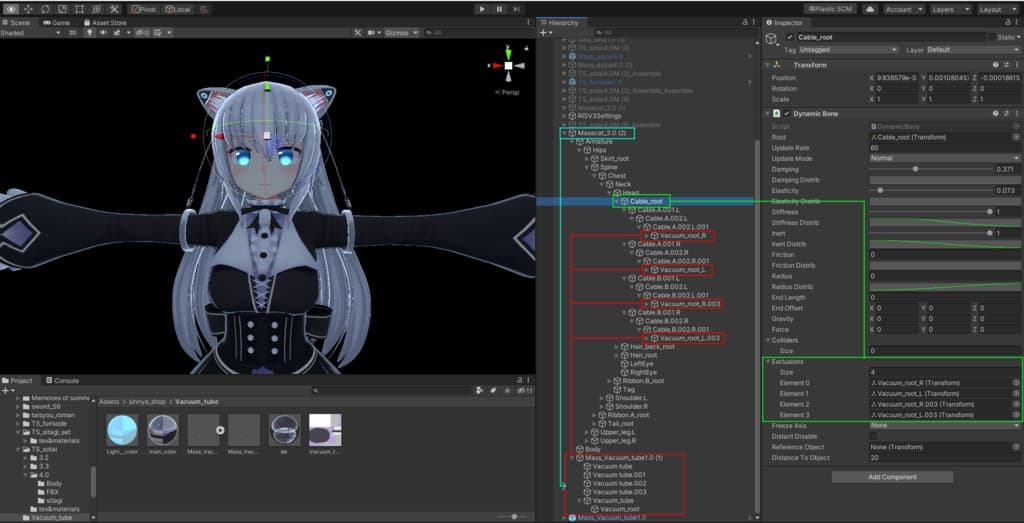This screenshot has width=1024, height=523.
Task: Enable the Static checkbox in Inspector
Action: 992,37
